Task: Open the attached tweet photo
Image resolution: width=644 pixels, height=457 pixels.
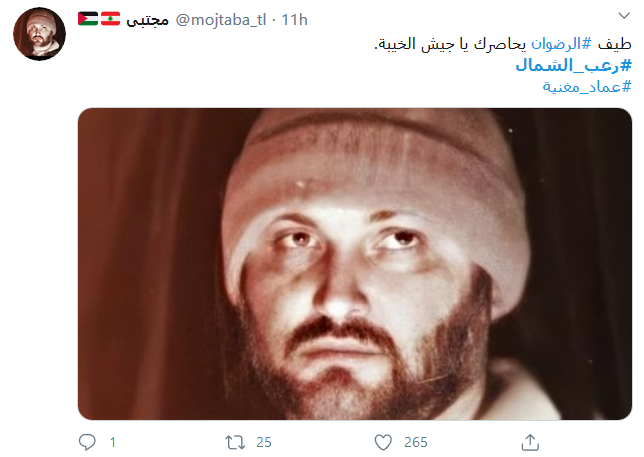Action: click(355, 264)
